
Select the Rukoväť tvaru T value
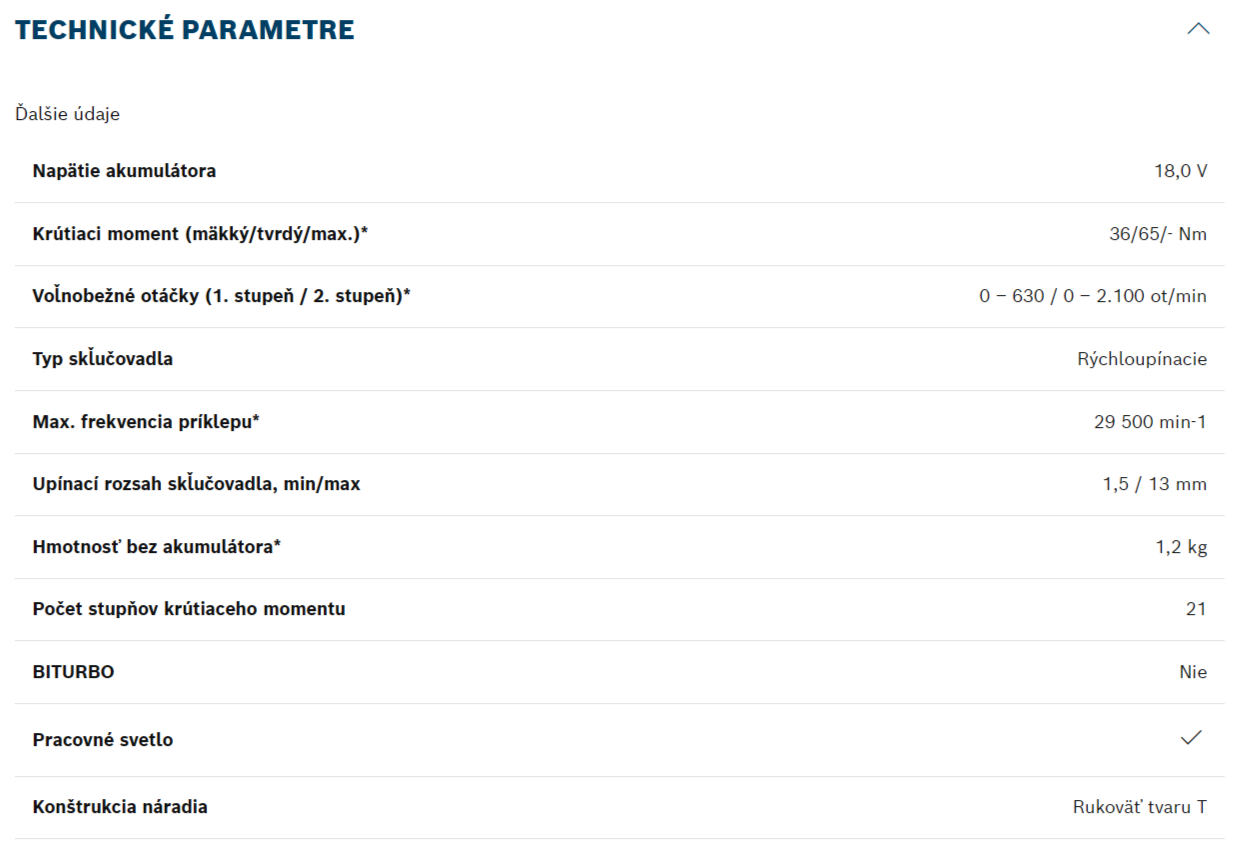click(1139, 807)
